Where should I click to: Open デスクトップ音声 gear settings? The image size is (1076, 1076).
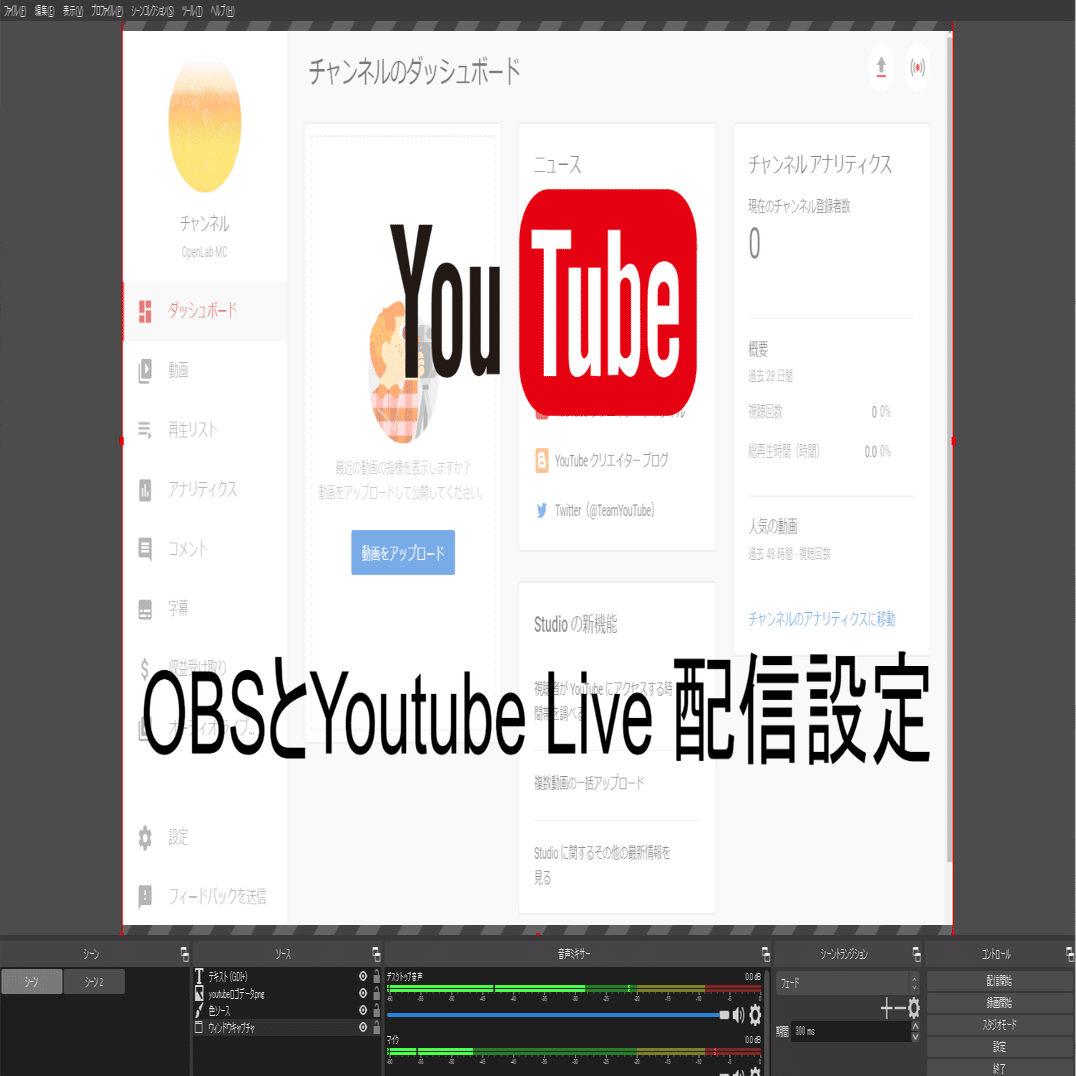tap(755, 1015)
